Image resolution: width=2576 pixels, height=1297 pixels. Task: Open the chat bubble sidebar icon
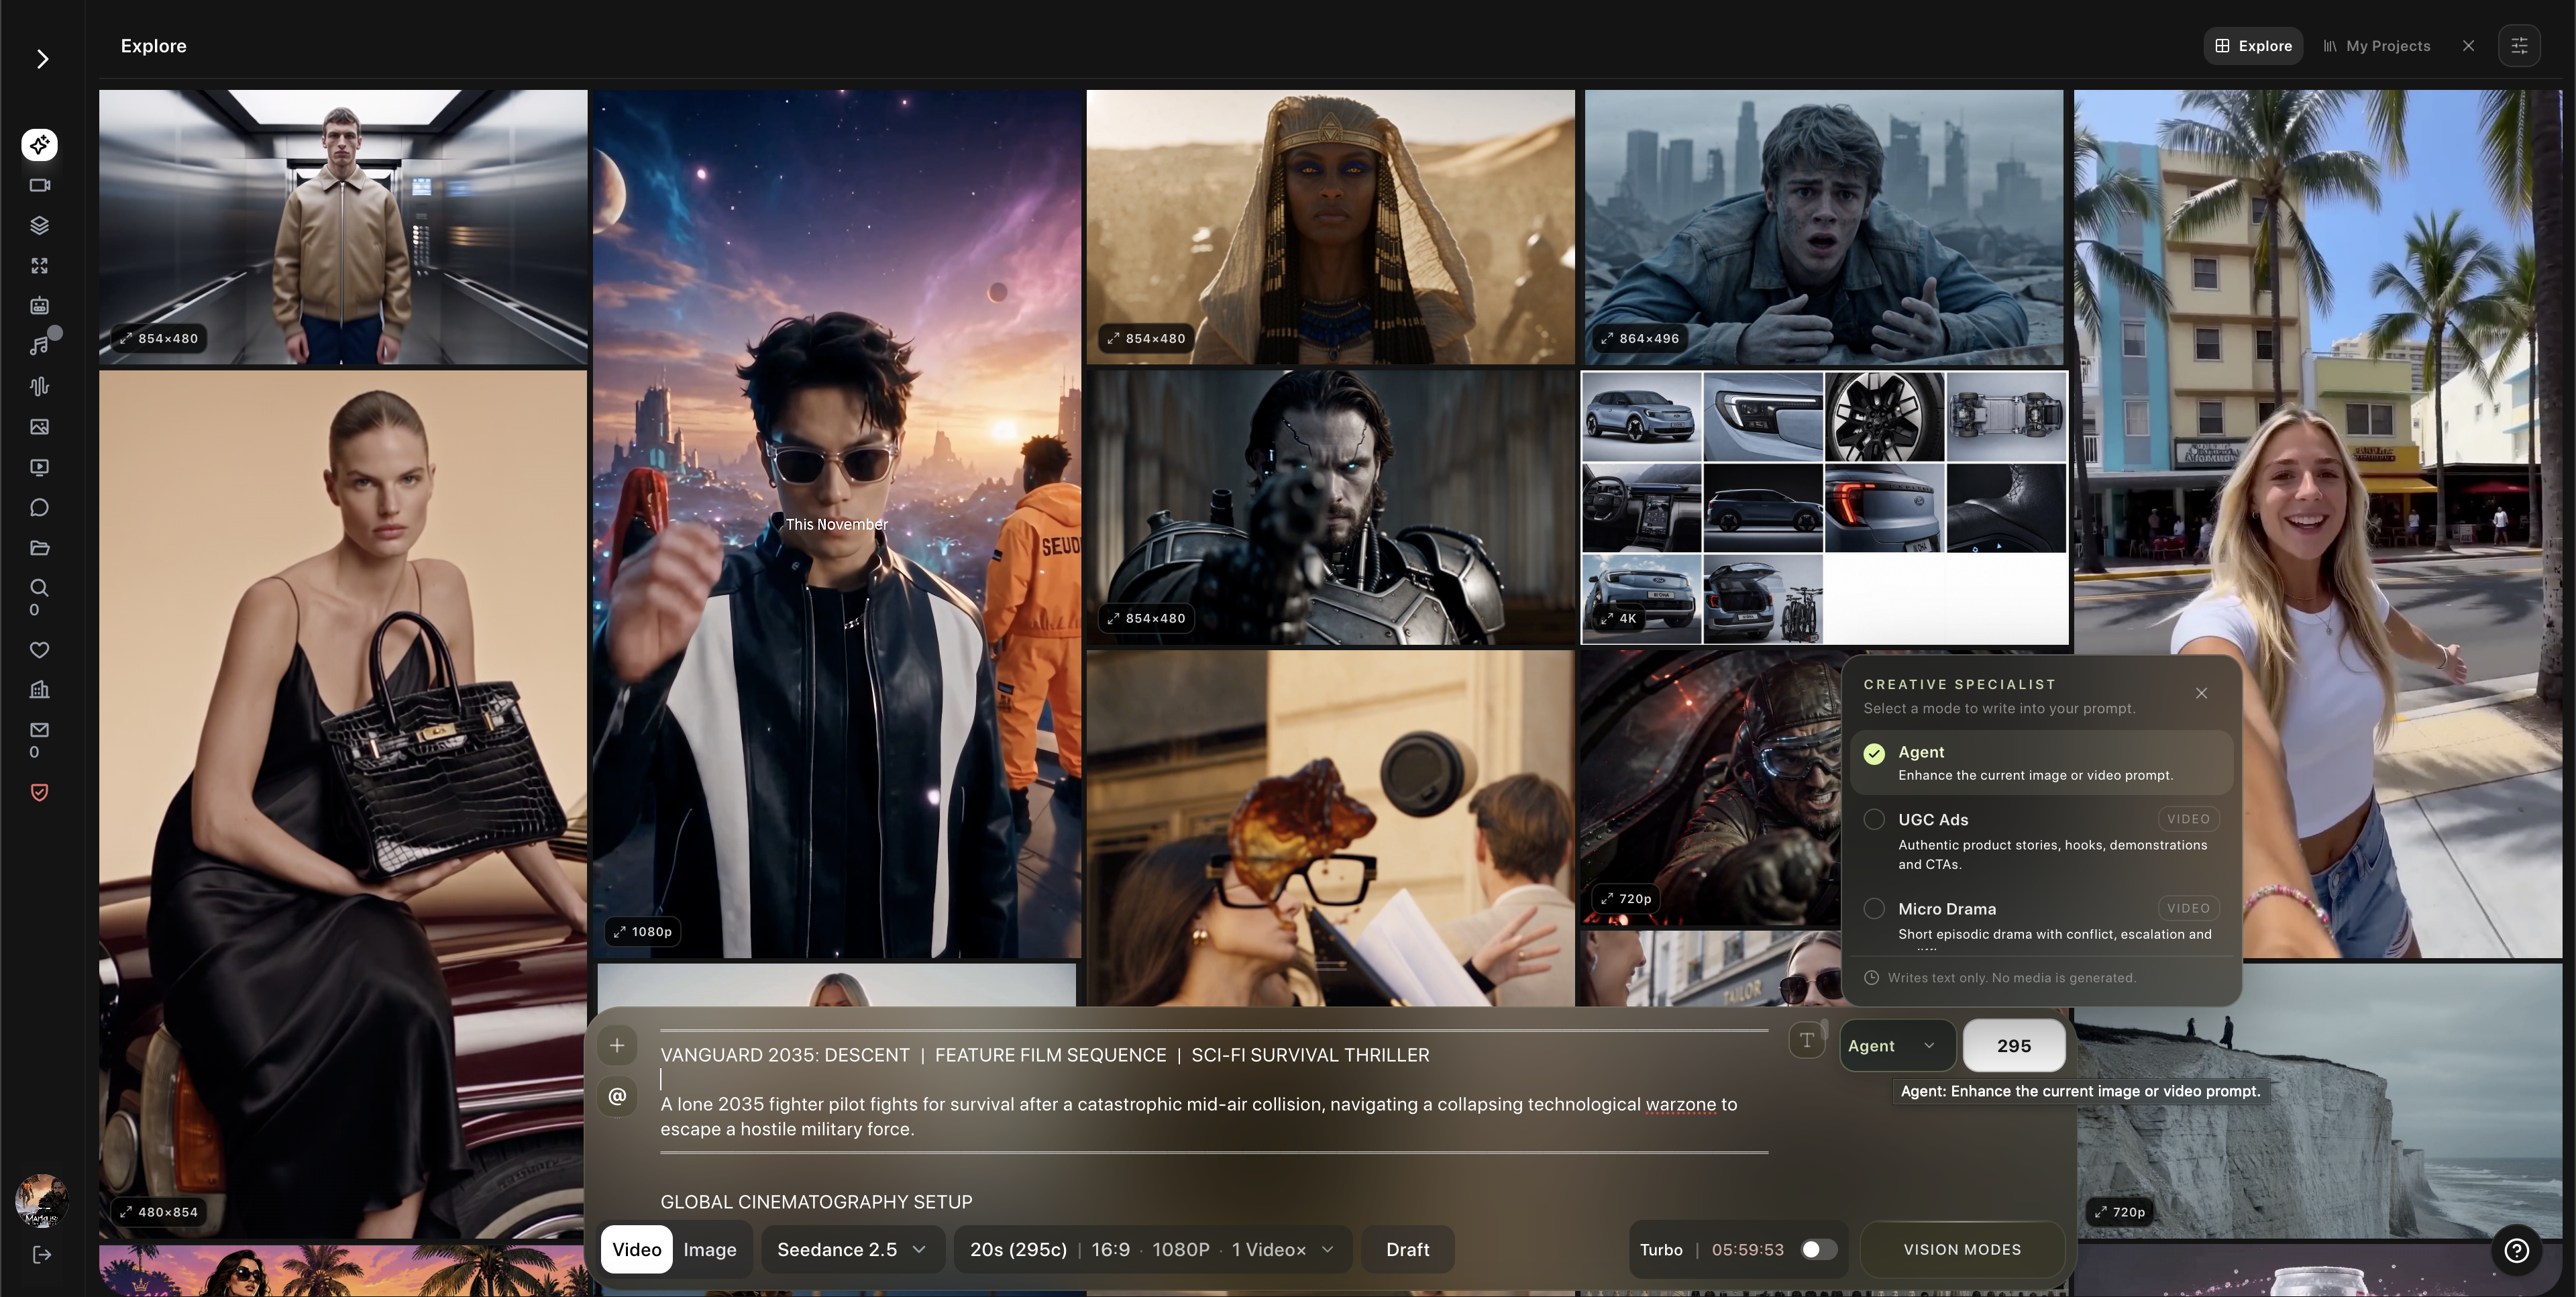point(39,507)
